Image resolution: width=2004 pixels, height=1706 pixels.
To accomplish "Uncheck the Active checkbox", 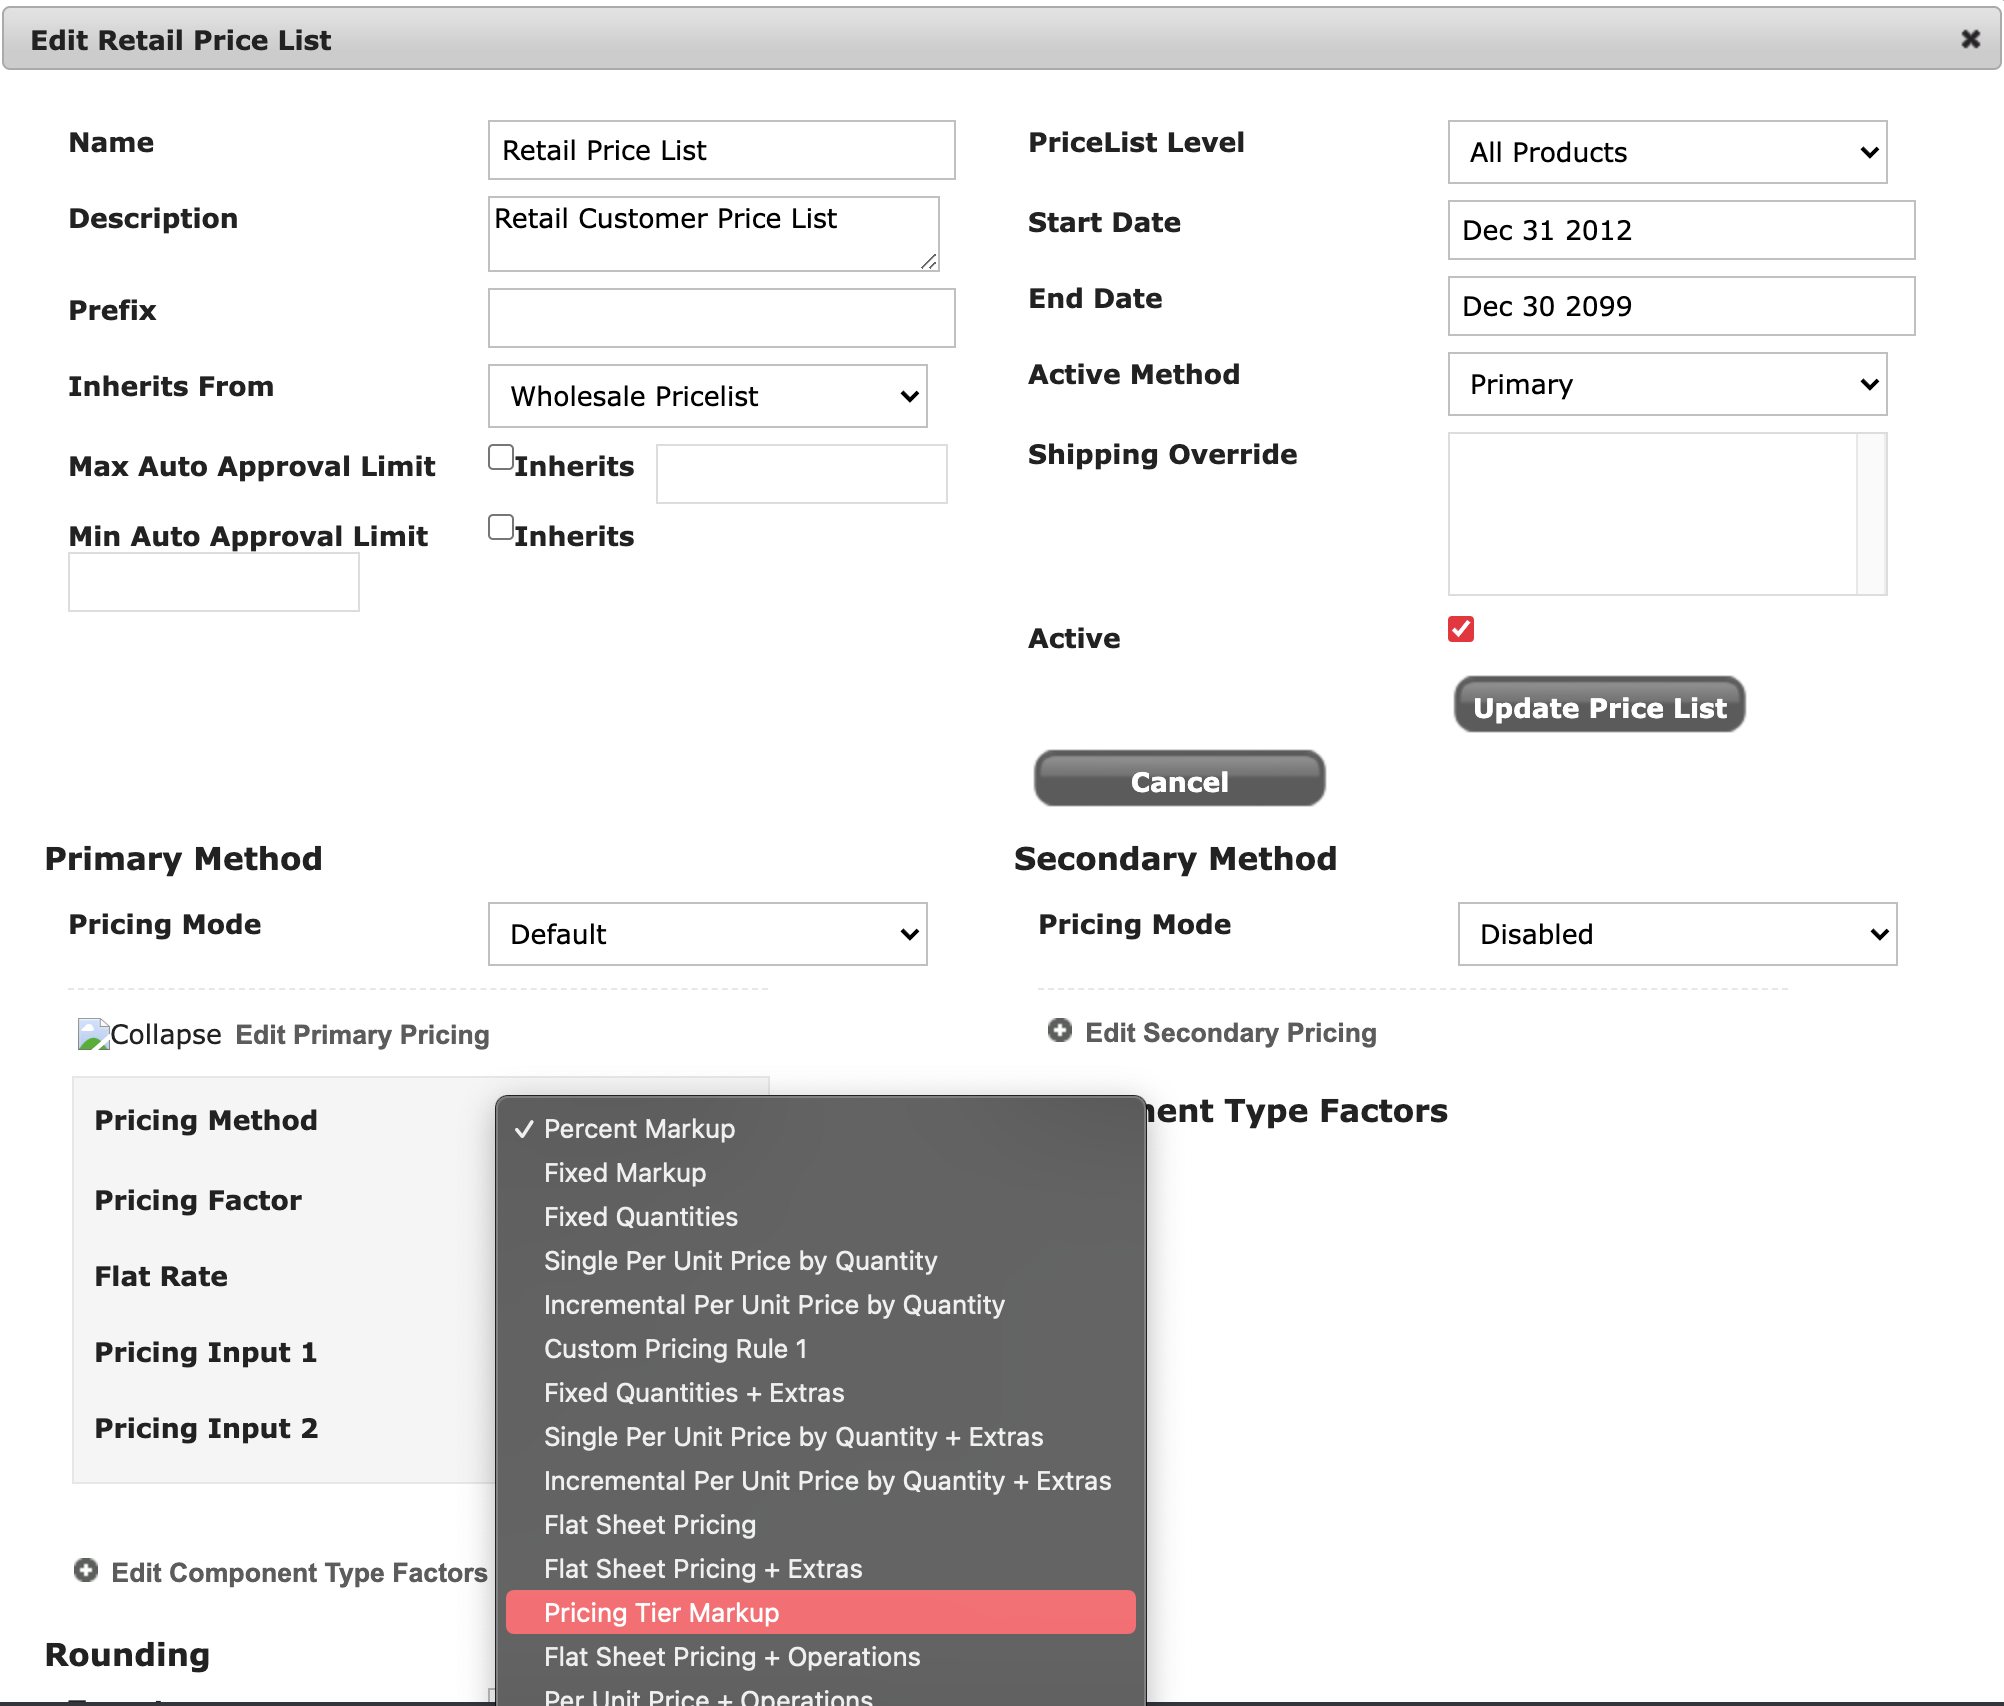I will pyautogui.click(x=1461, y=629).
